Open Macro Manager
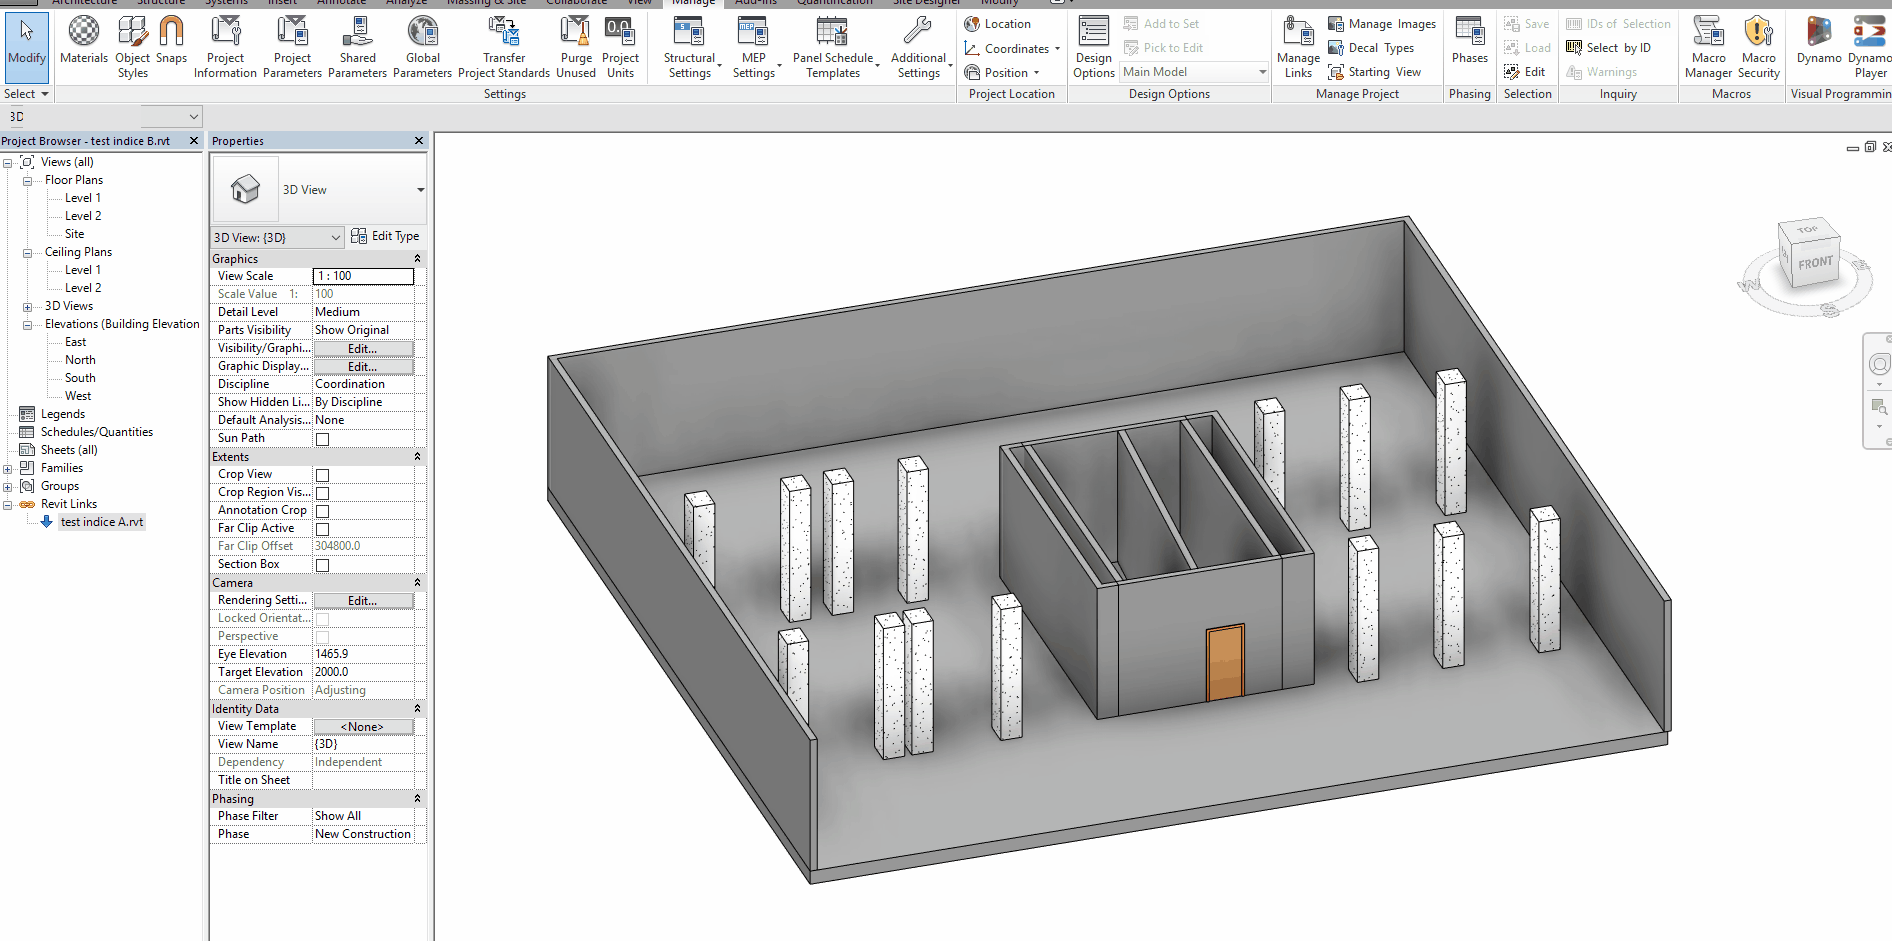 1708,45
